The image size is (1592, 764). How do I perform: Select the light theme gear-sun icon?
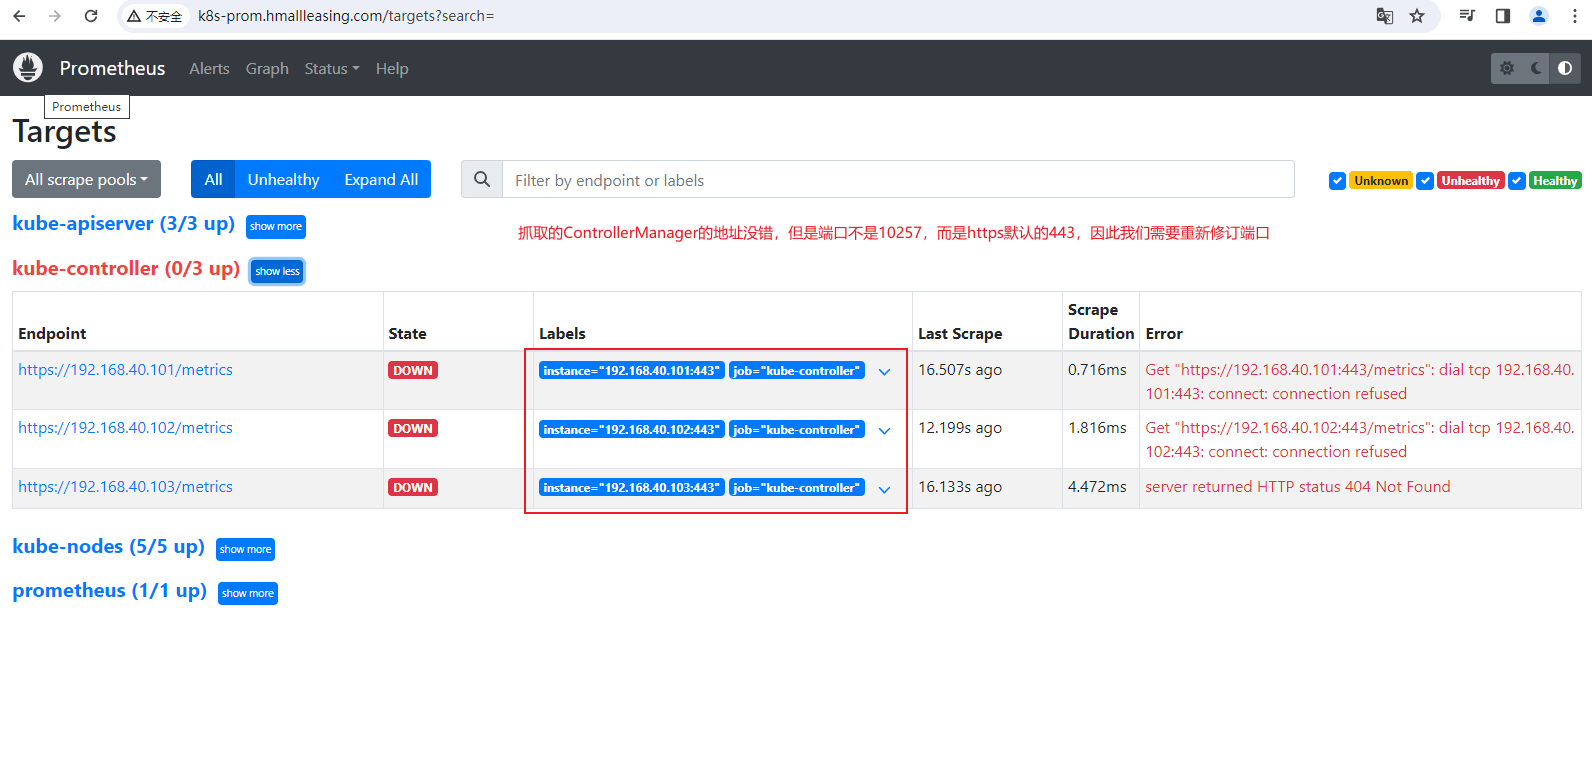coord(1507,68)
